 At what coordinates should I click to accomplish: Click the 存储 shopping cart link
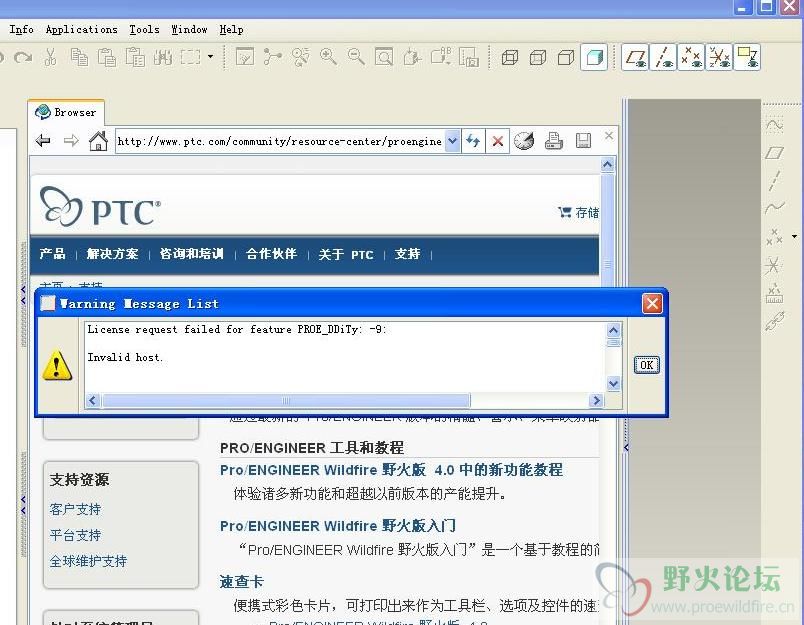[x=578, y=212]
